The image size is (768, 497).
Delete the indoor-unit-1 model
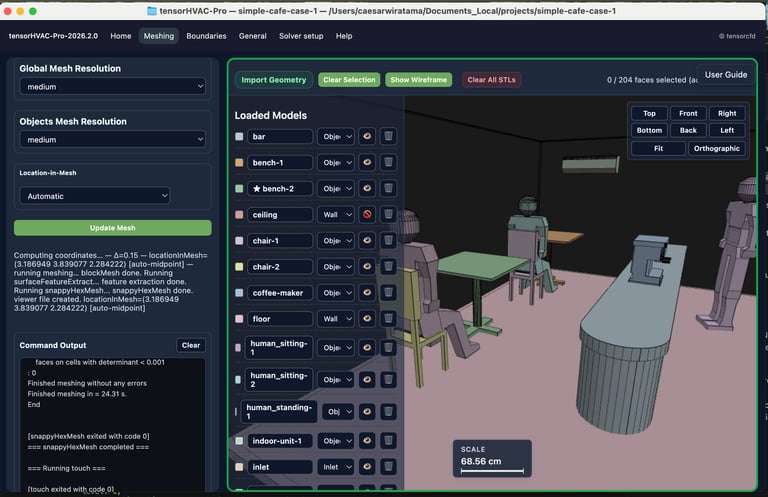[x=388, y=441]
